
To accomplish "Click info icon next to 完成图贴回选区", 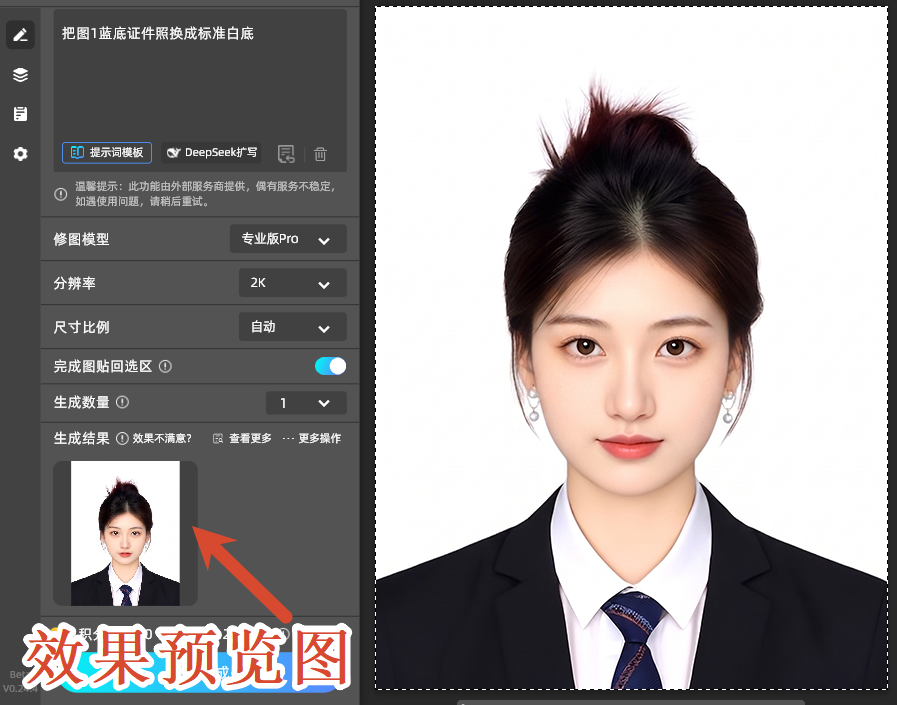I will click(165, 366).
